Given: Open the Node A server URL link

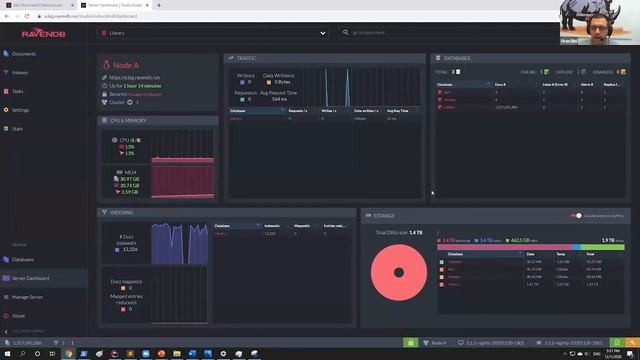Looking at the screenshot, I should click(x=134, y=78).
